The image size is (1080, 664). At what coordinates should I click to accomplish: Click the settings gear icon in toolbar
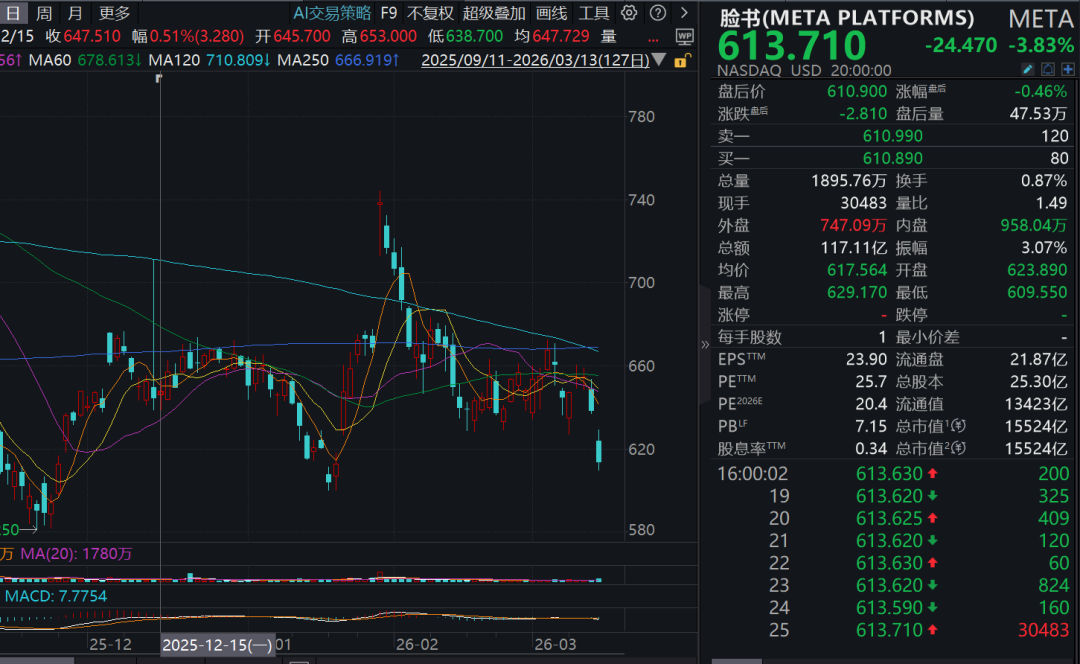628,13
